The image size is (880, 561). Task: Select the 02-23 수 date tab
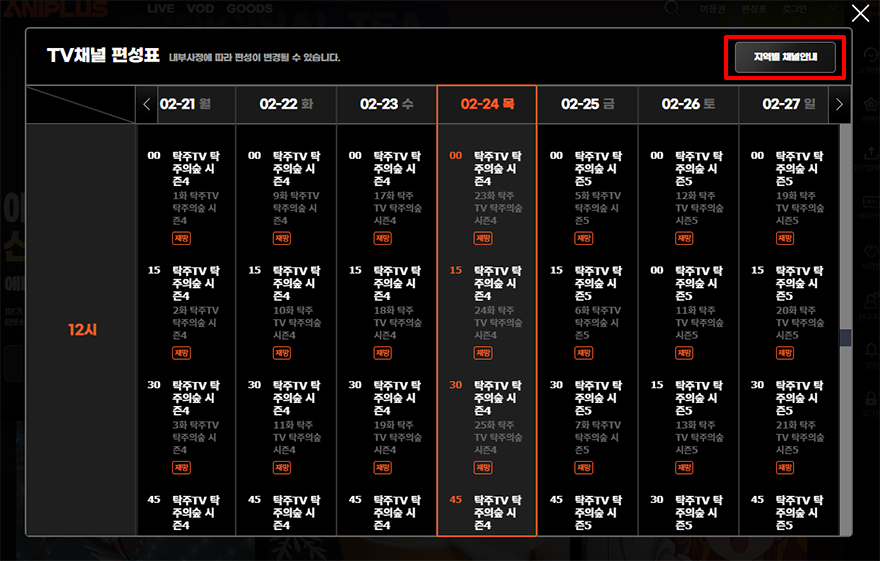pos(387,104)
